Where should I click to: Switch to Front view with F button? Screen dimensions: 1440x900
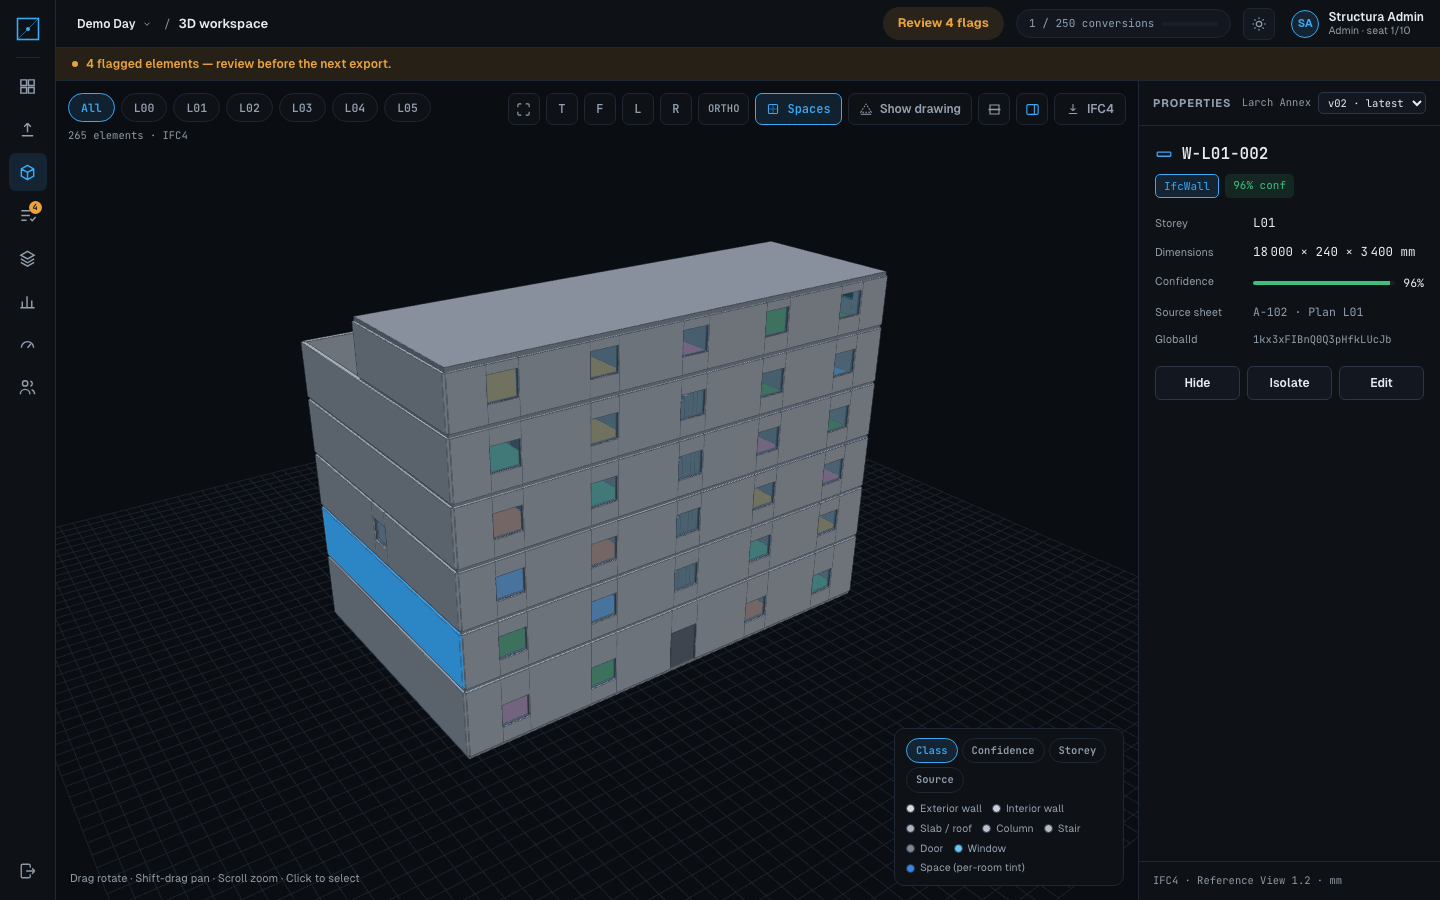[600, 109]
